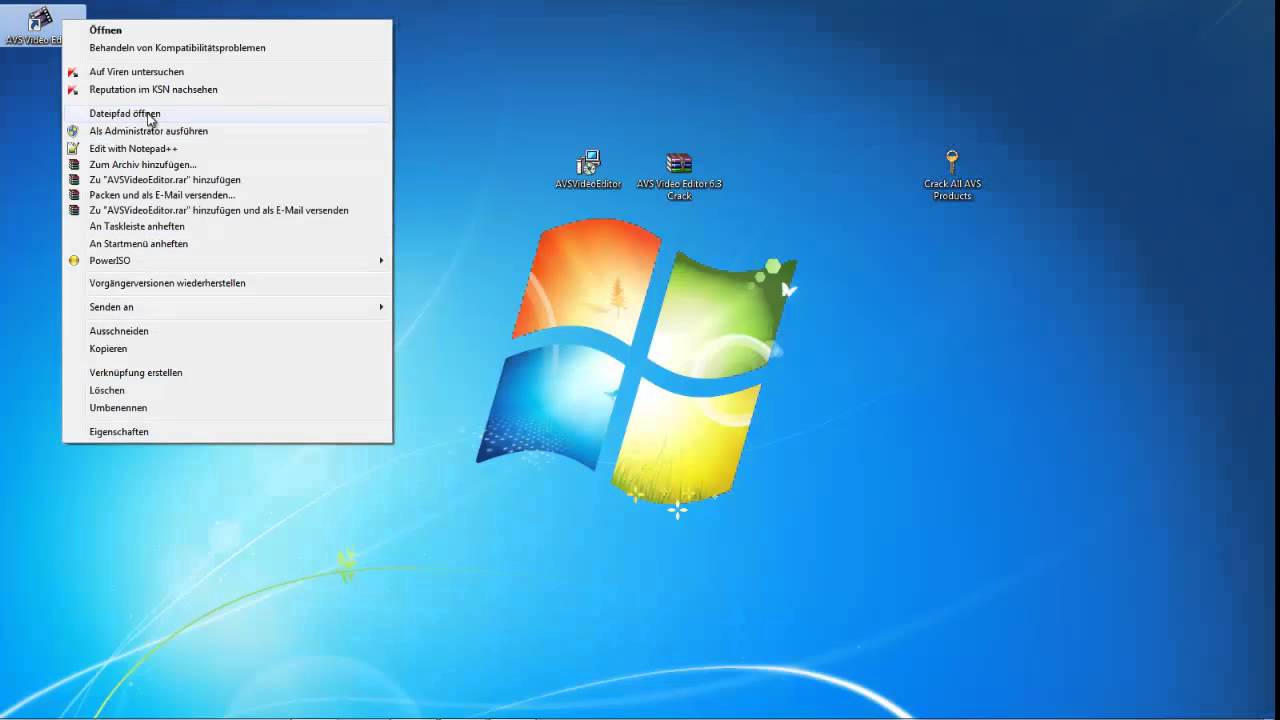The height and width of the screenshot is (720, 1280).
Task: Click the Kaspersky icon beside Auf Viren untersuchen
Action: pyautogui.click(x=73, y=72)
